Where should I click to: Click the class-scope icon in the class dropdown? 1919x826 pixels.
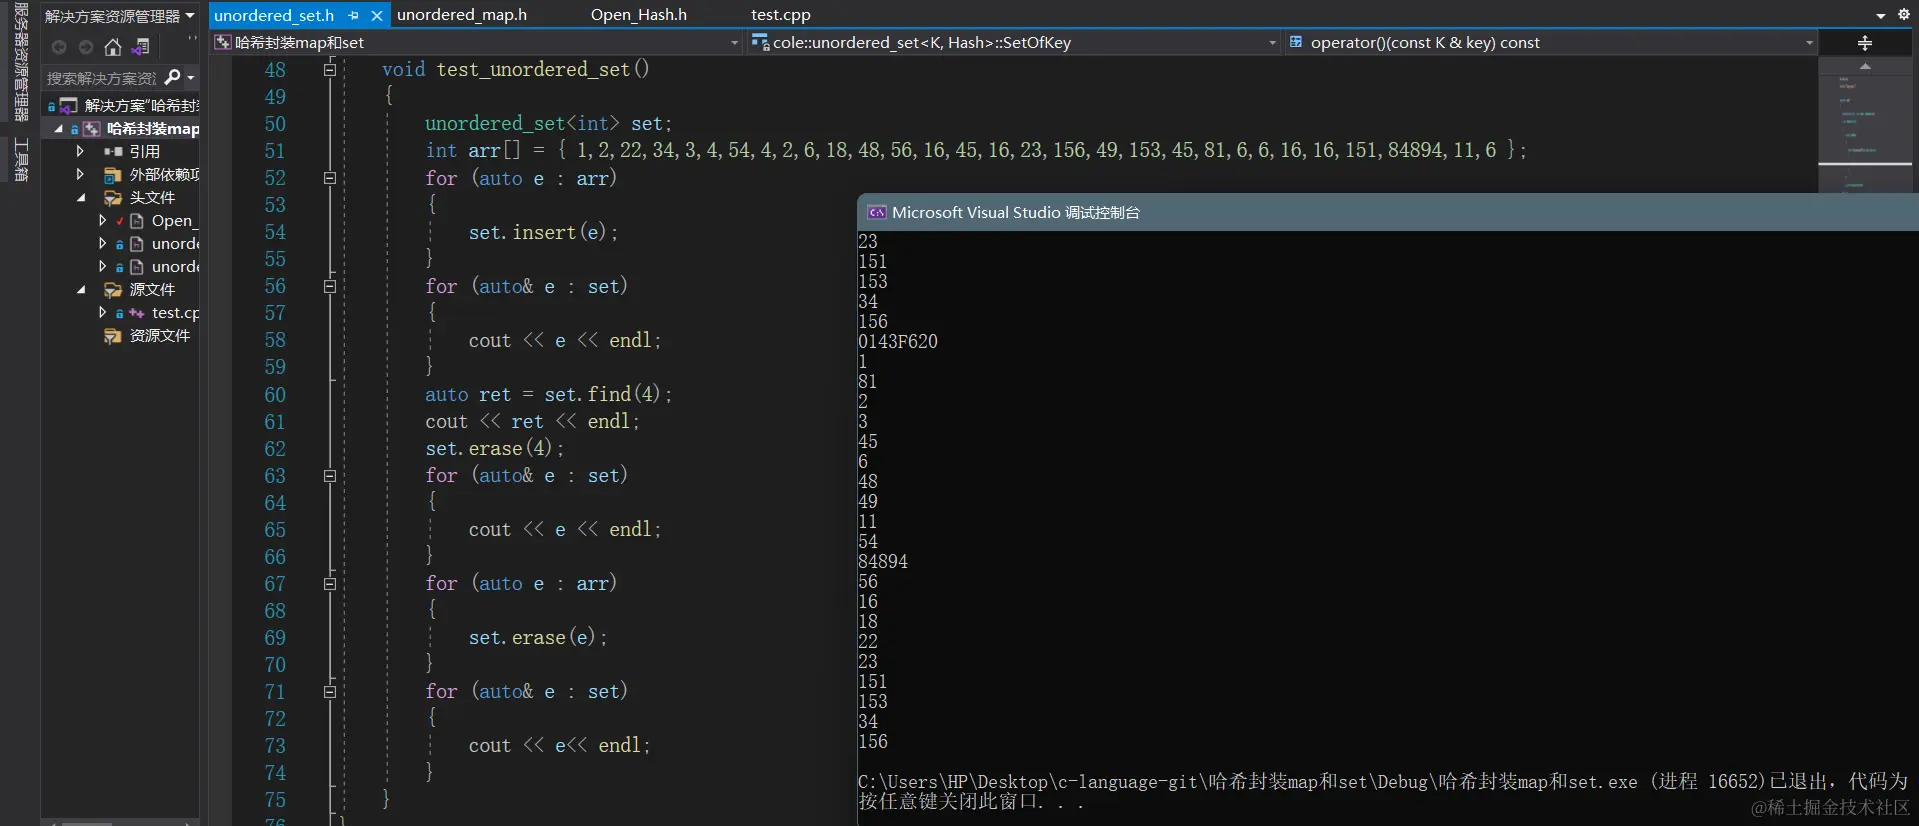[760, 42]
